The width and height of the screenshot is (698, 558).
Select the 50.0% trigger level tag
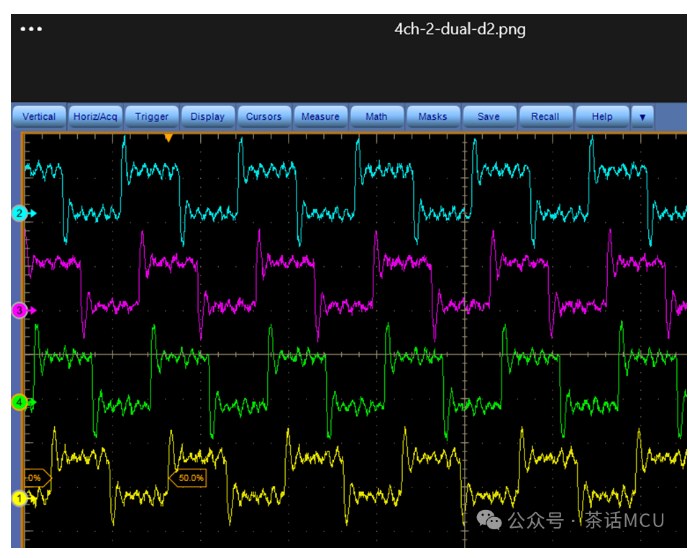[x=188, y=478]
